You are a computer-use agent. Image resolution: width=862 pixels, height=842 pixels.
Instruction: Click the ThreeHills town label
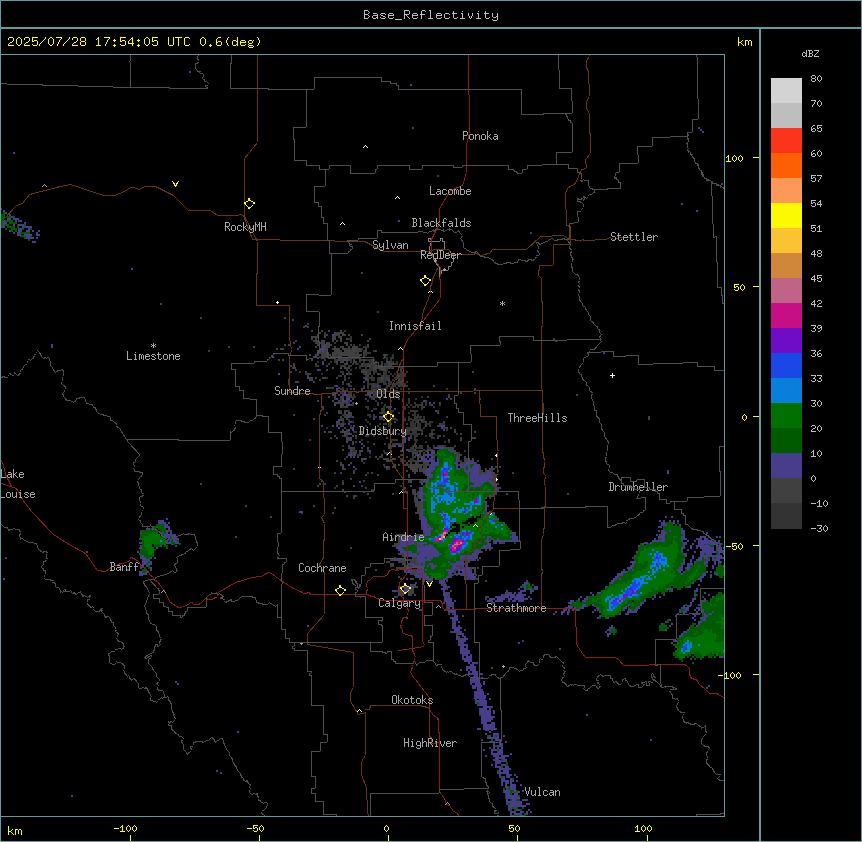pos(537,418)
